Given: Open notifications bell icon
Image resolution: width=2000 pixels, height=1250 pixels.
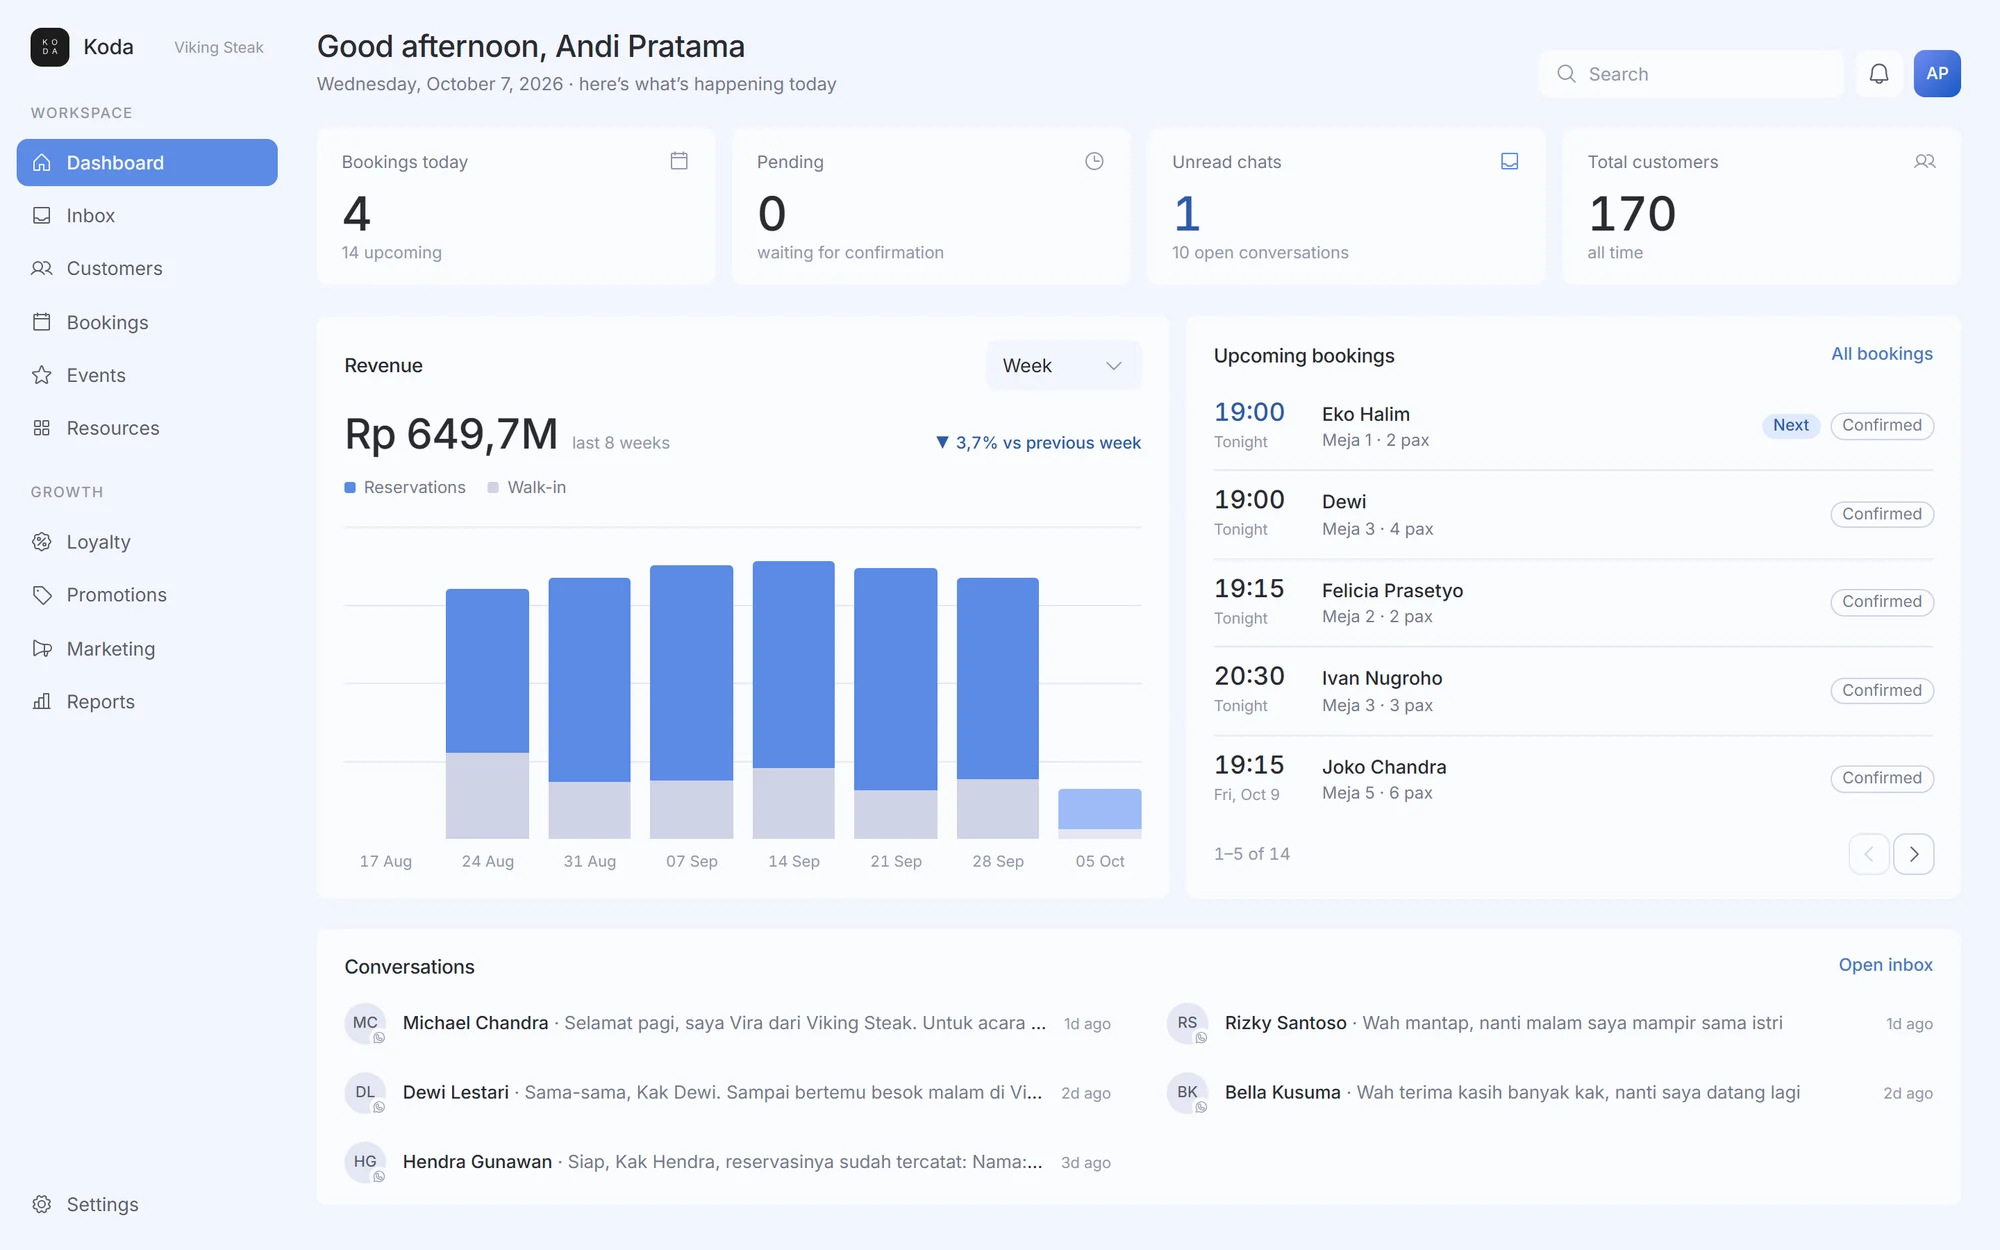Looking at the screenshot, I should pos(1879,74).
